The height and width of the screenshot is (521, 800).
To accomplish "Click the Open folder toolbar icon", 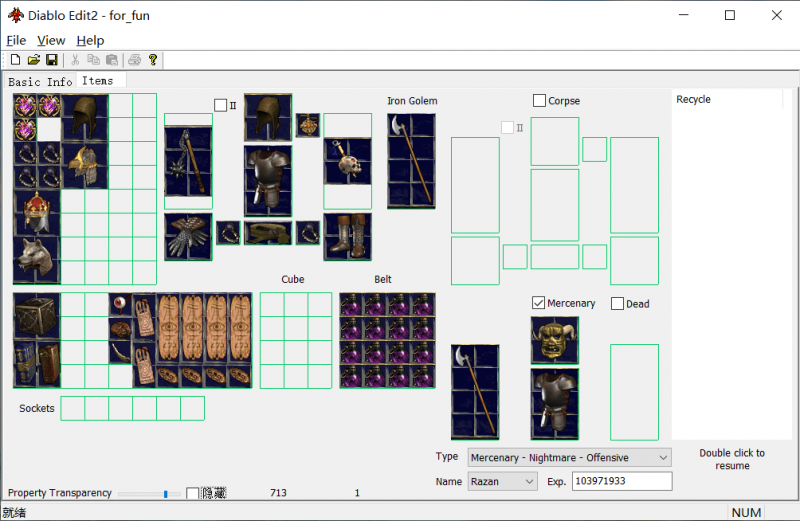I will coord(34,60).
